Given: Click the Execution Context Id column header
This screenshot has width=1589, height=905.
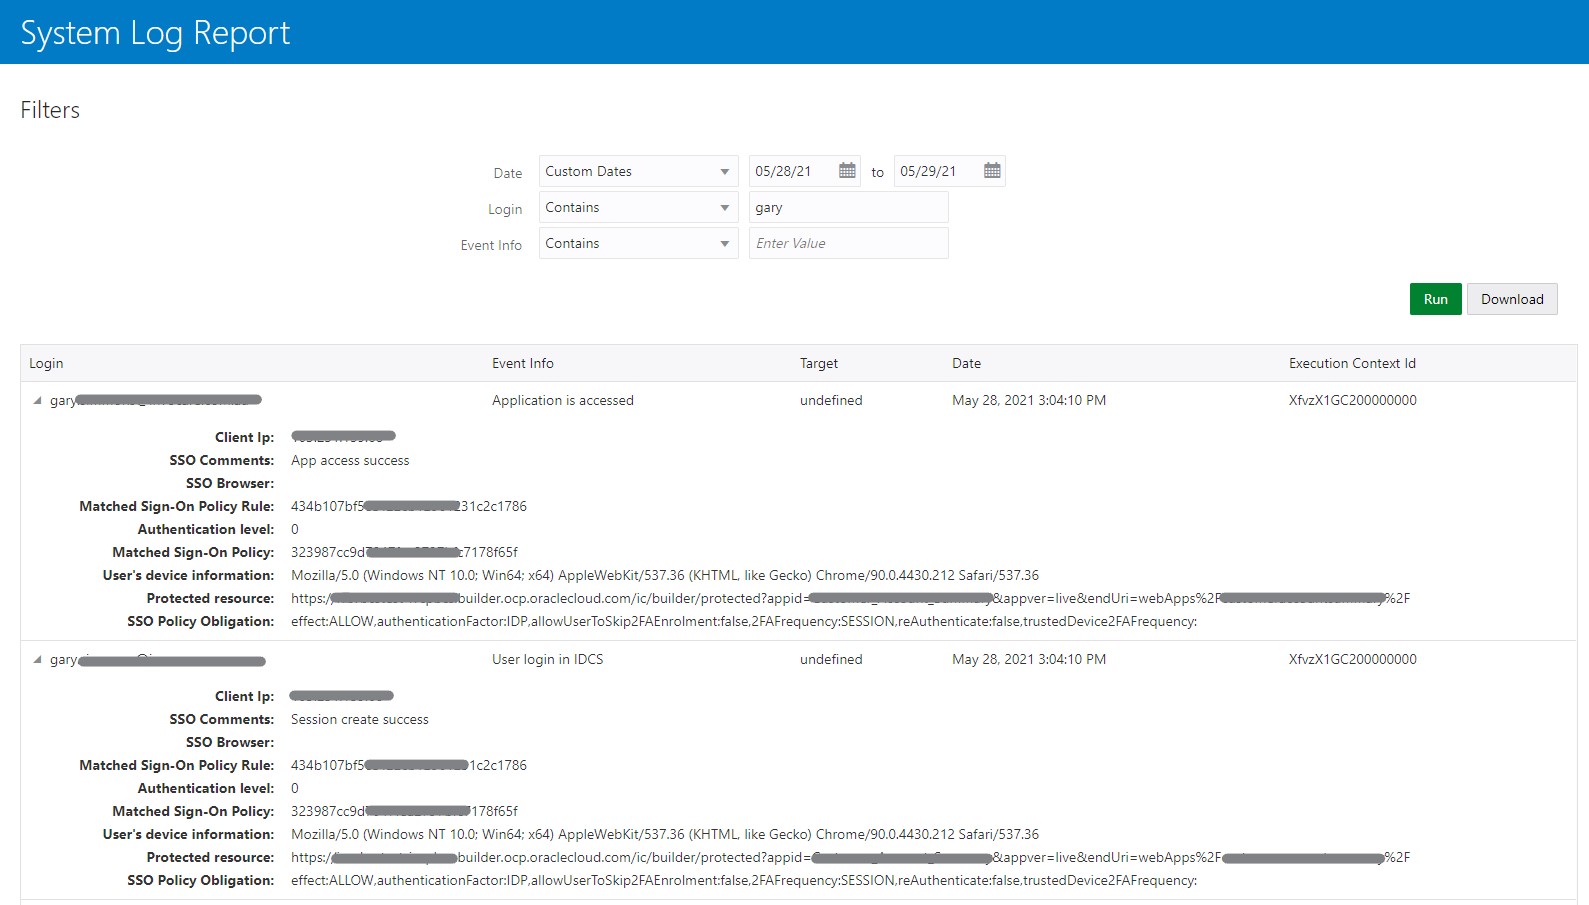Looking at the screenshot, I should tap(1352, 363).
